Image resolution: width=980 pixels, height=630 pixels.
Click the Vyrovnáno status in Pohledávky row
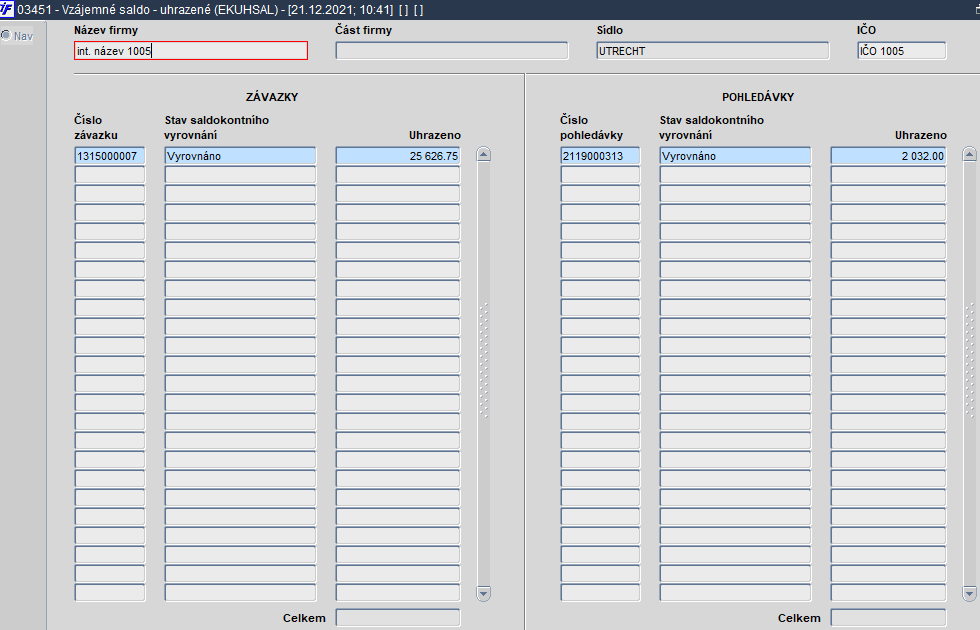pyautogui.click(x=735, y=156)
